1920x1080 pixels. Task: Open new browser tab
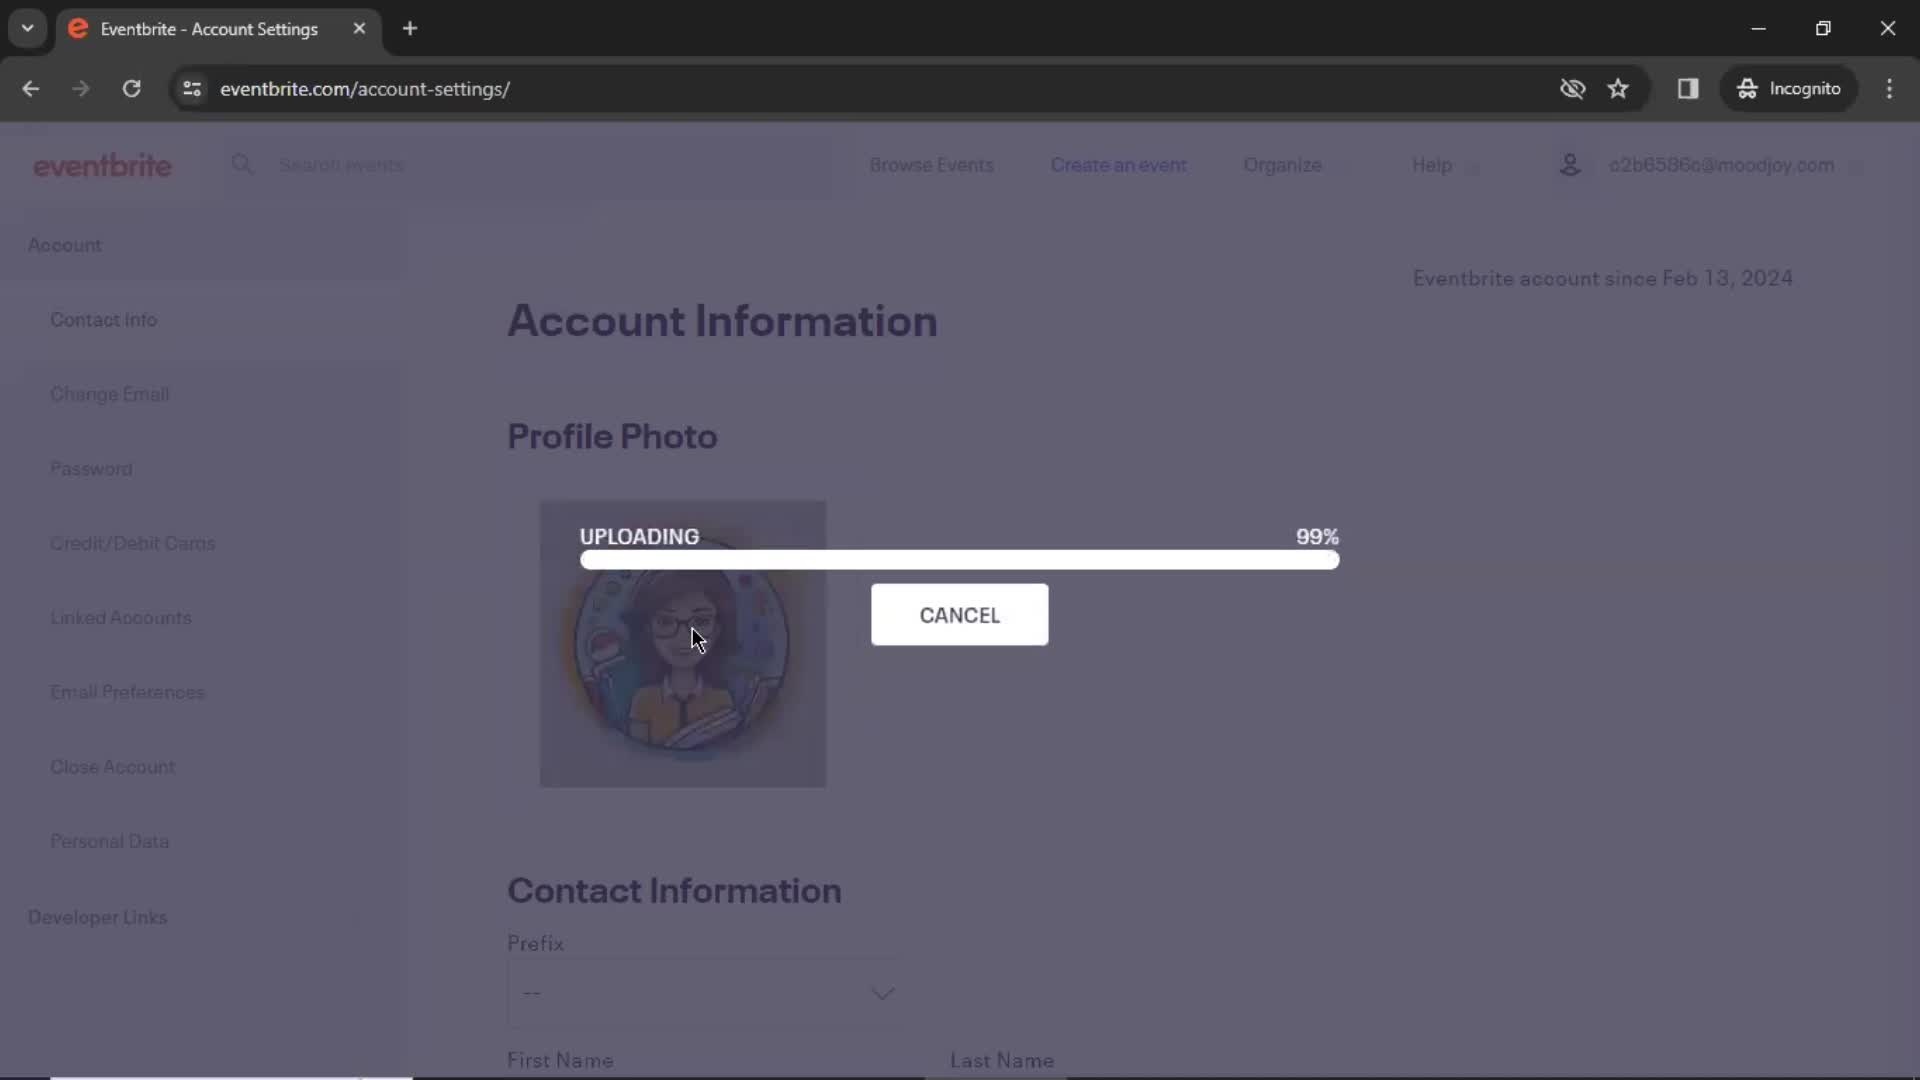click(x=410, y=29)
